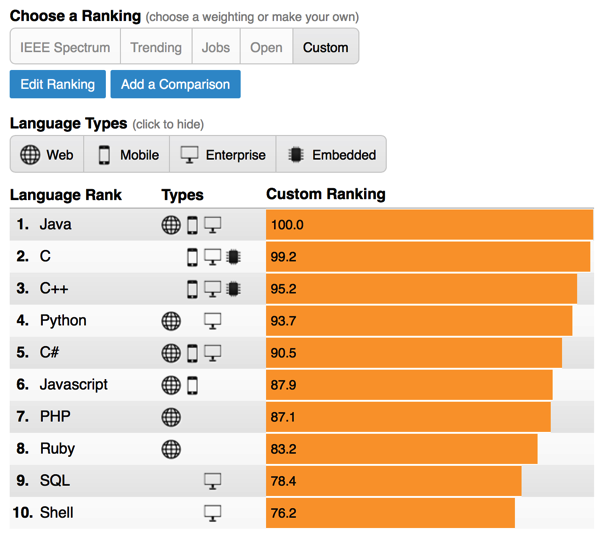Click the 87.1 score value
This screenshot has width=600, height=533.
[283, 417]
